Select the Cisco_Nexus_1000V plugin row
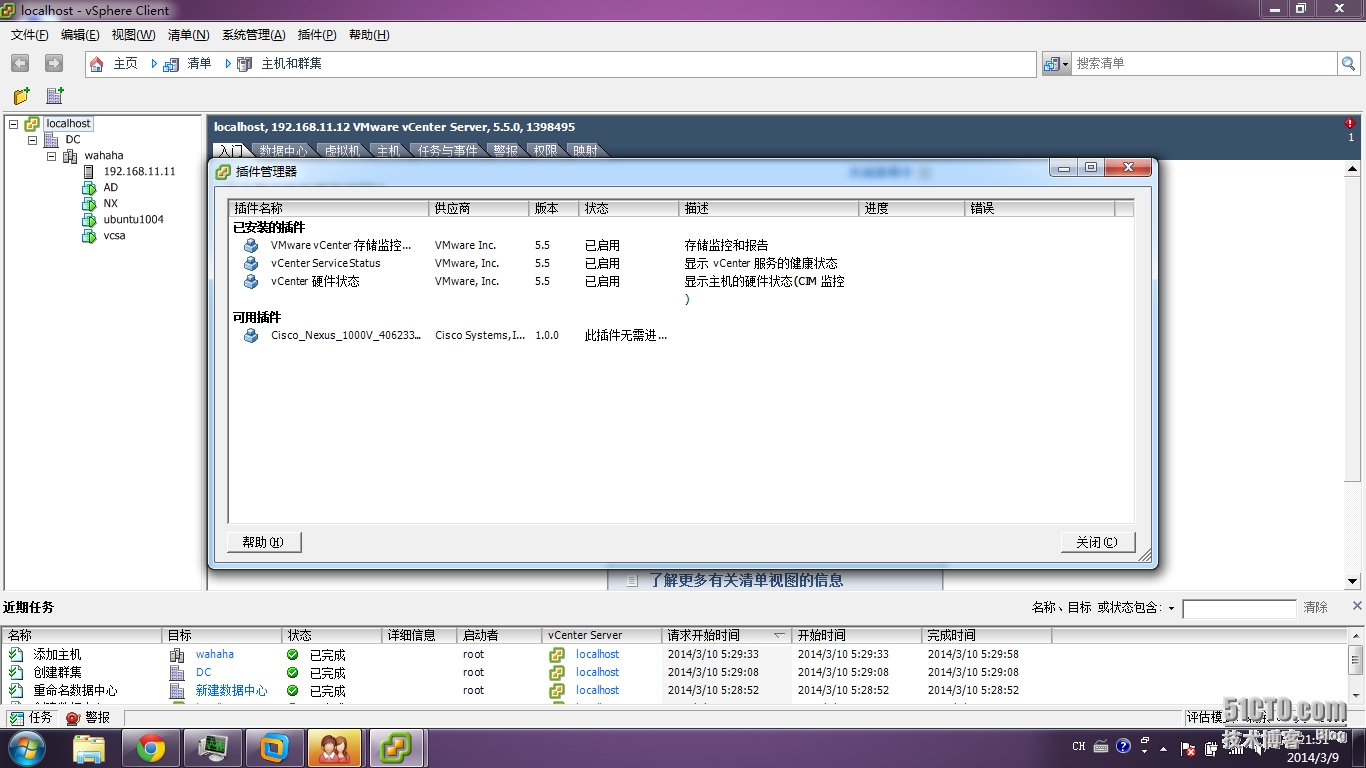The image size is (1366, 768). (680, 336)
